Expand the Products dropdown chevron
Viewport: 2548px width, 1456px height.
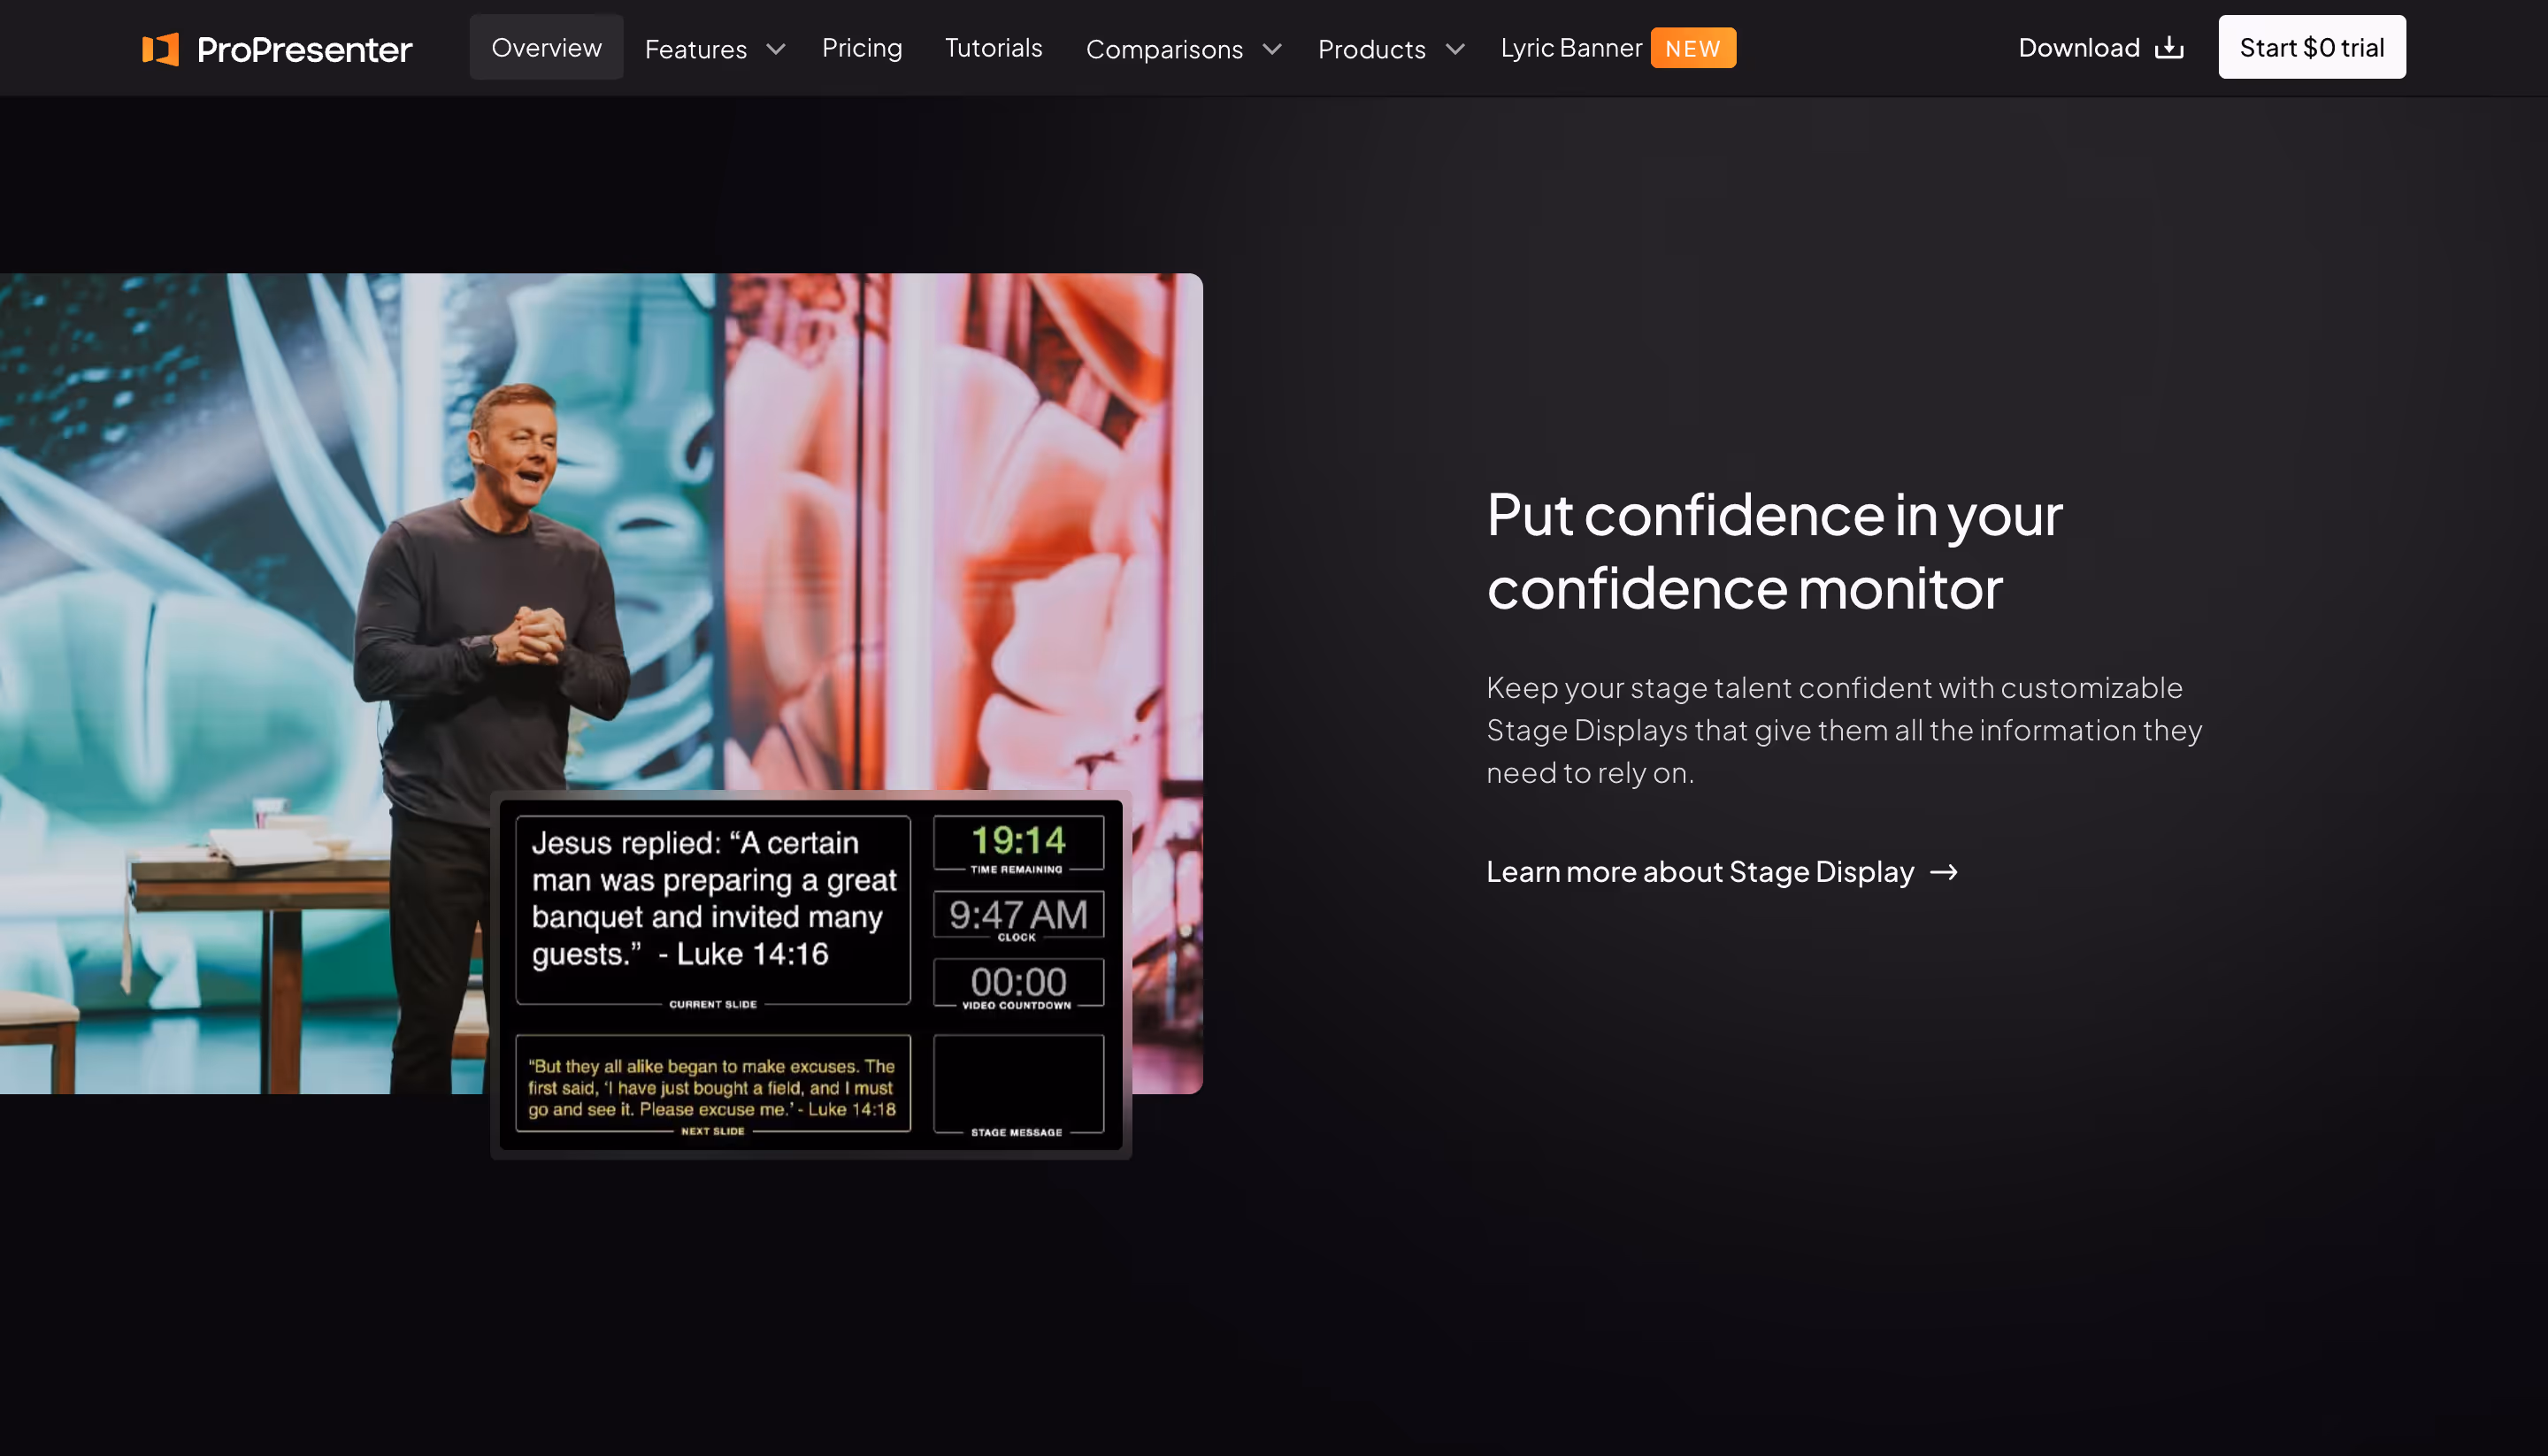pyautogui.click(x=1455, y=49)
